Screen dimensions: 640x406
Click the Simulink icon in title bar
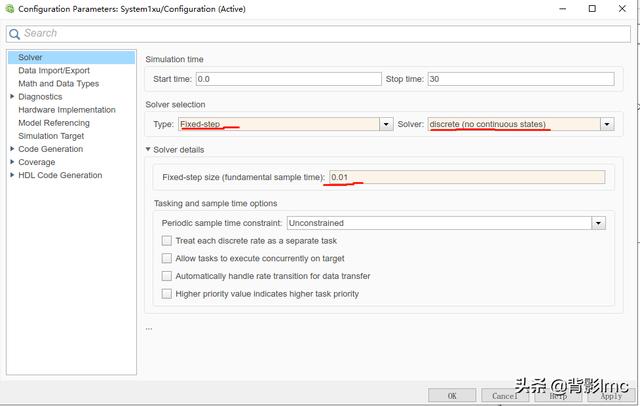coord(9,9)
